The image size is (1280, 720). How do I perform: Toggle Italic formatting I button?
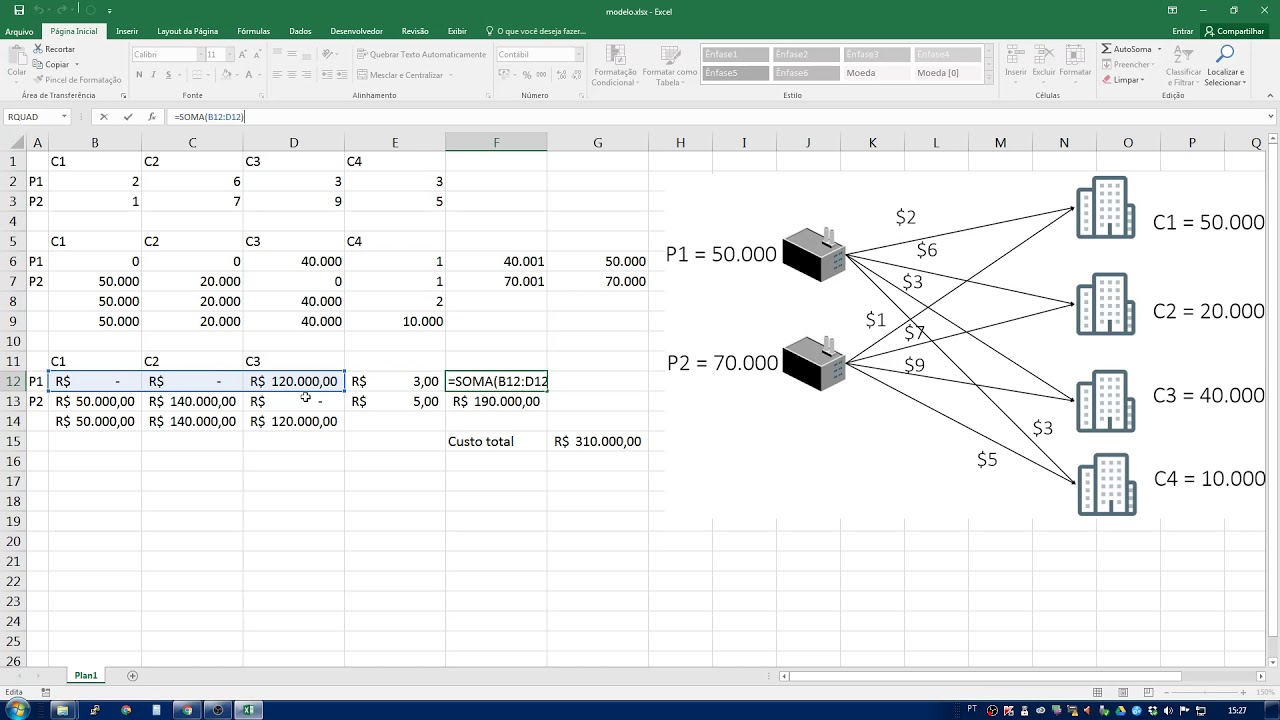click(x=153, y=75)
